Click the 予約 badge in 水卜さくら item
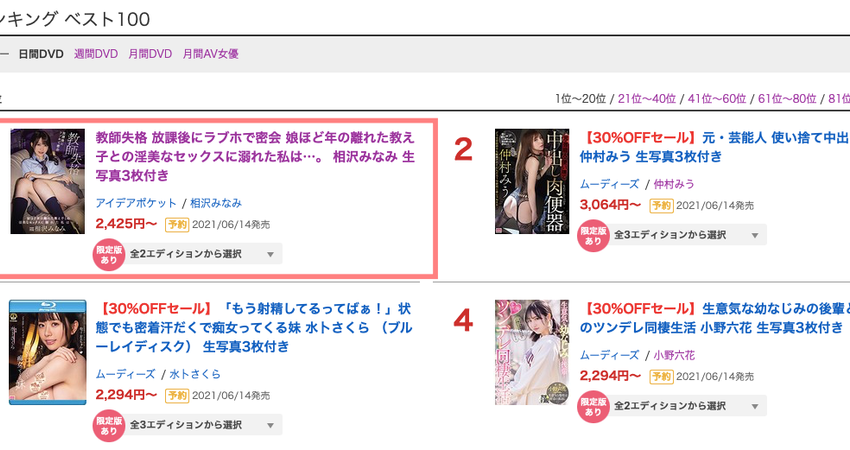Viewport: 850px width, 450px height. point(177,395)
